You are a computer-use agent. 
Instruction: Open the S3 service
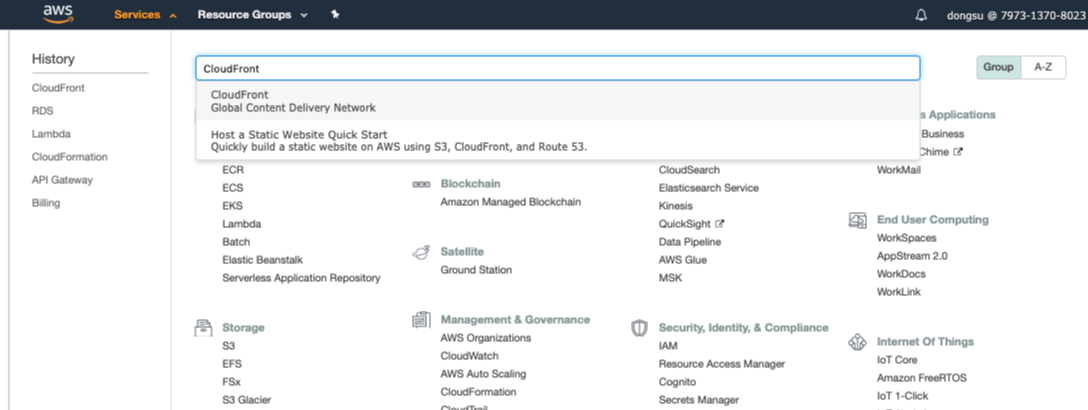click(x=228, y=345)
